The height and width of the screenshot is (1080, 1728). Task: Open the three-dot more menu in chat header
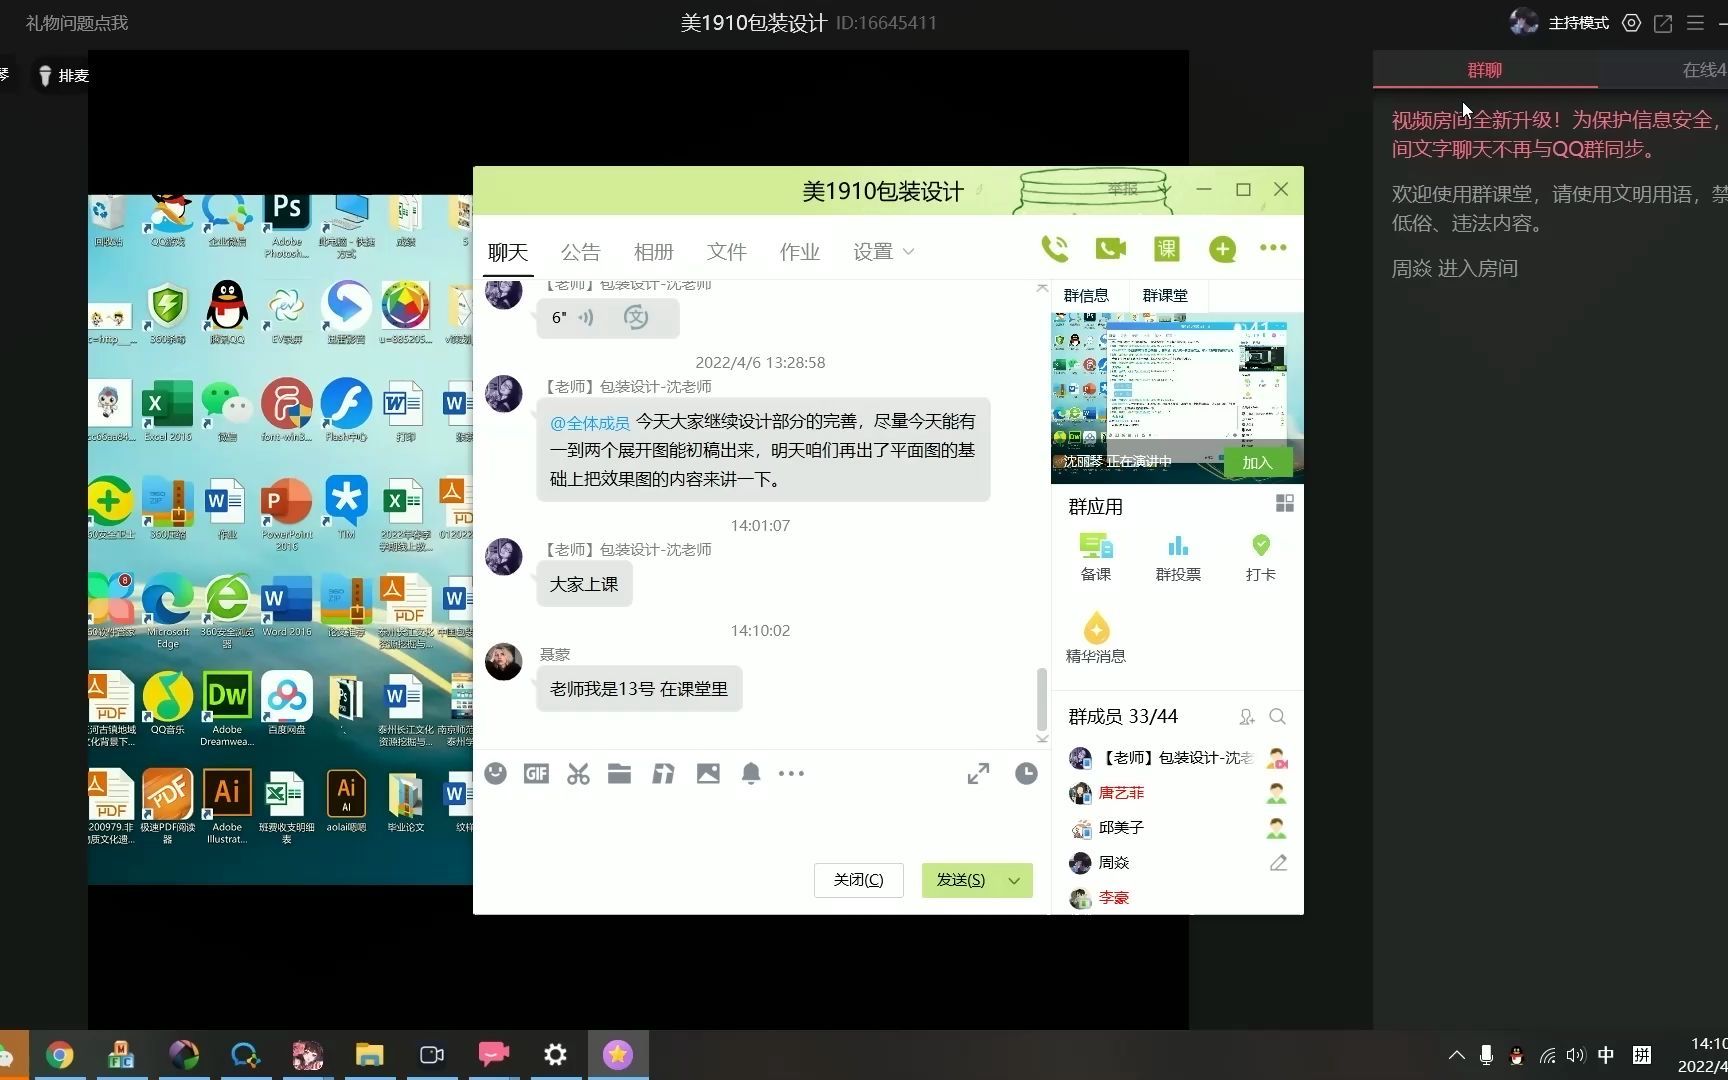[1273, 248]
